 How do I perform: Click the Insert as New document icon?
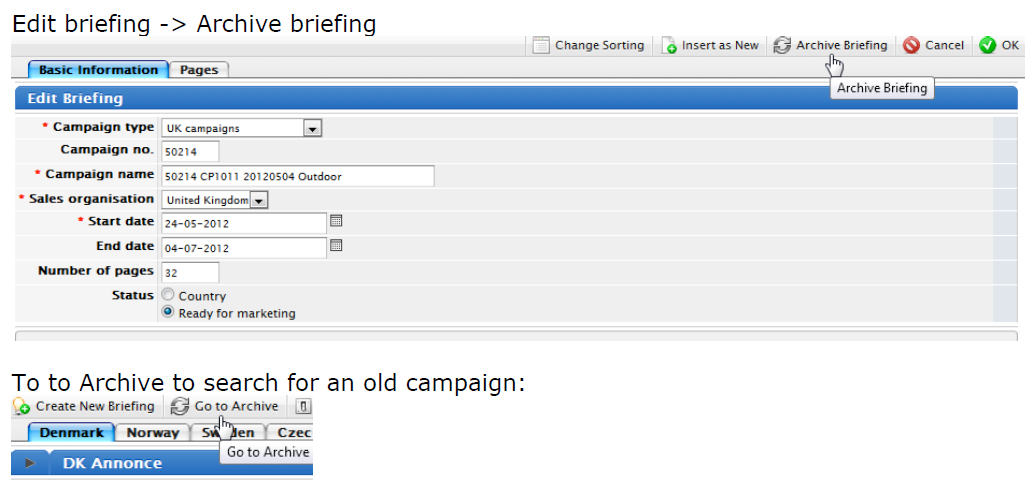click(x=669, y=45)
